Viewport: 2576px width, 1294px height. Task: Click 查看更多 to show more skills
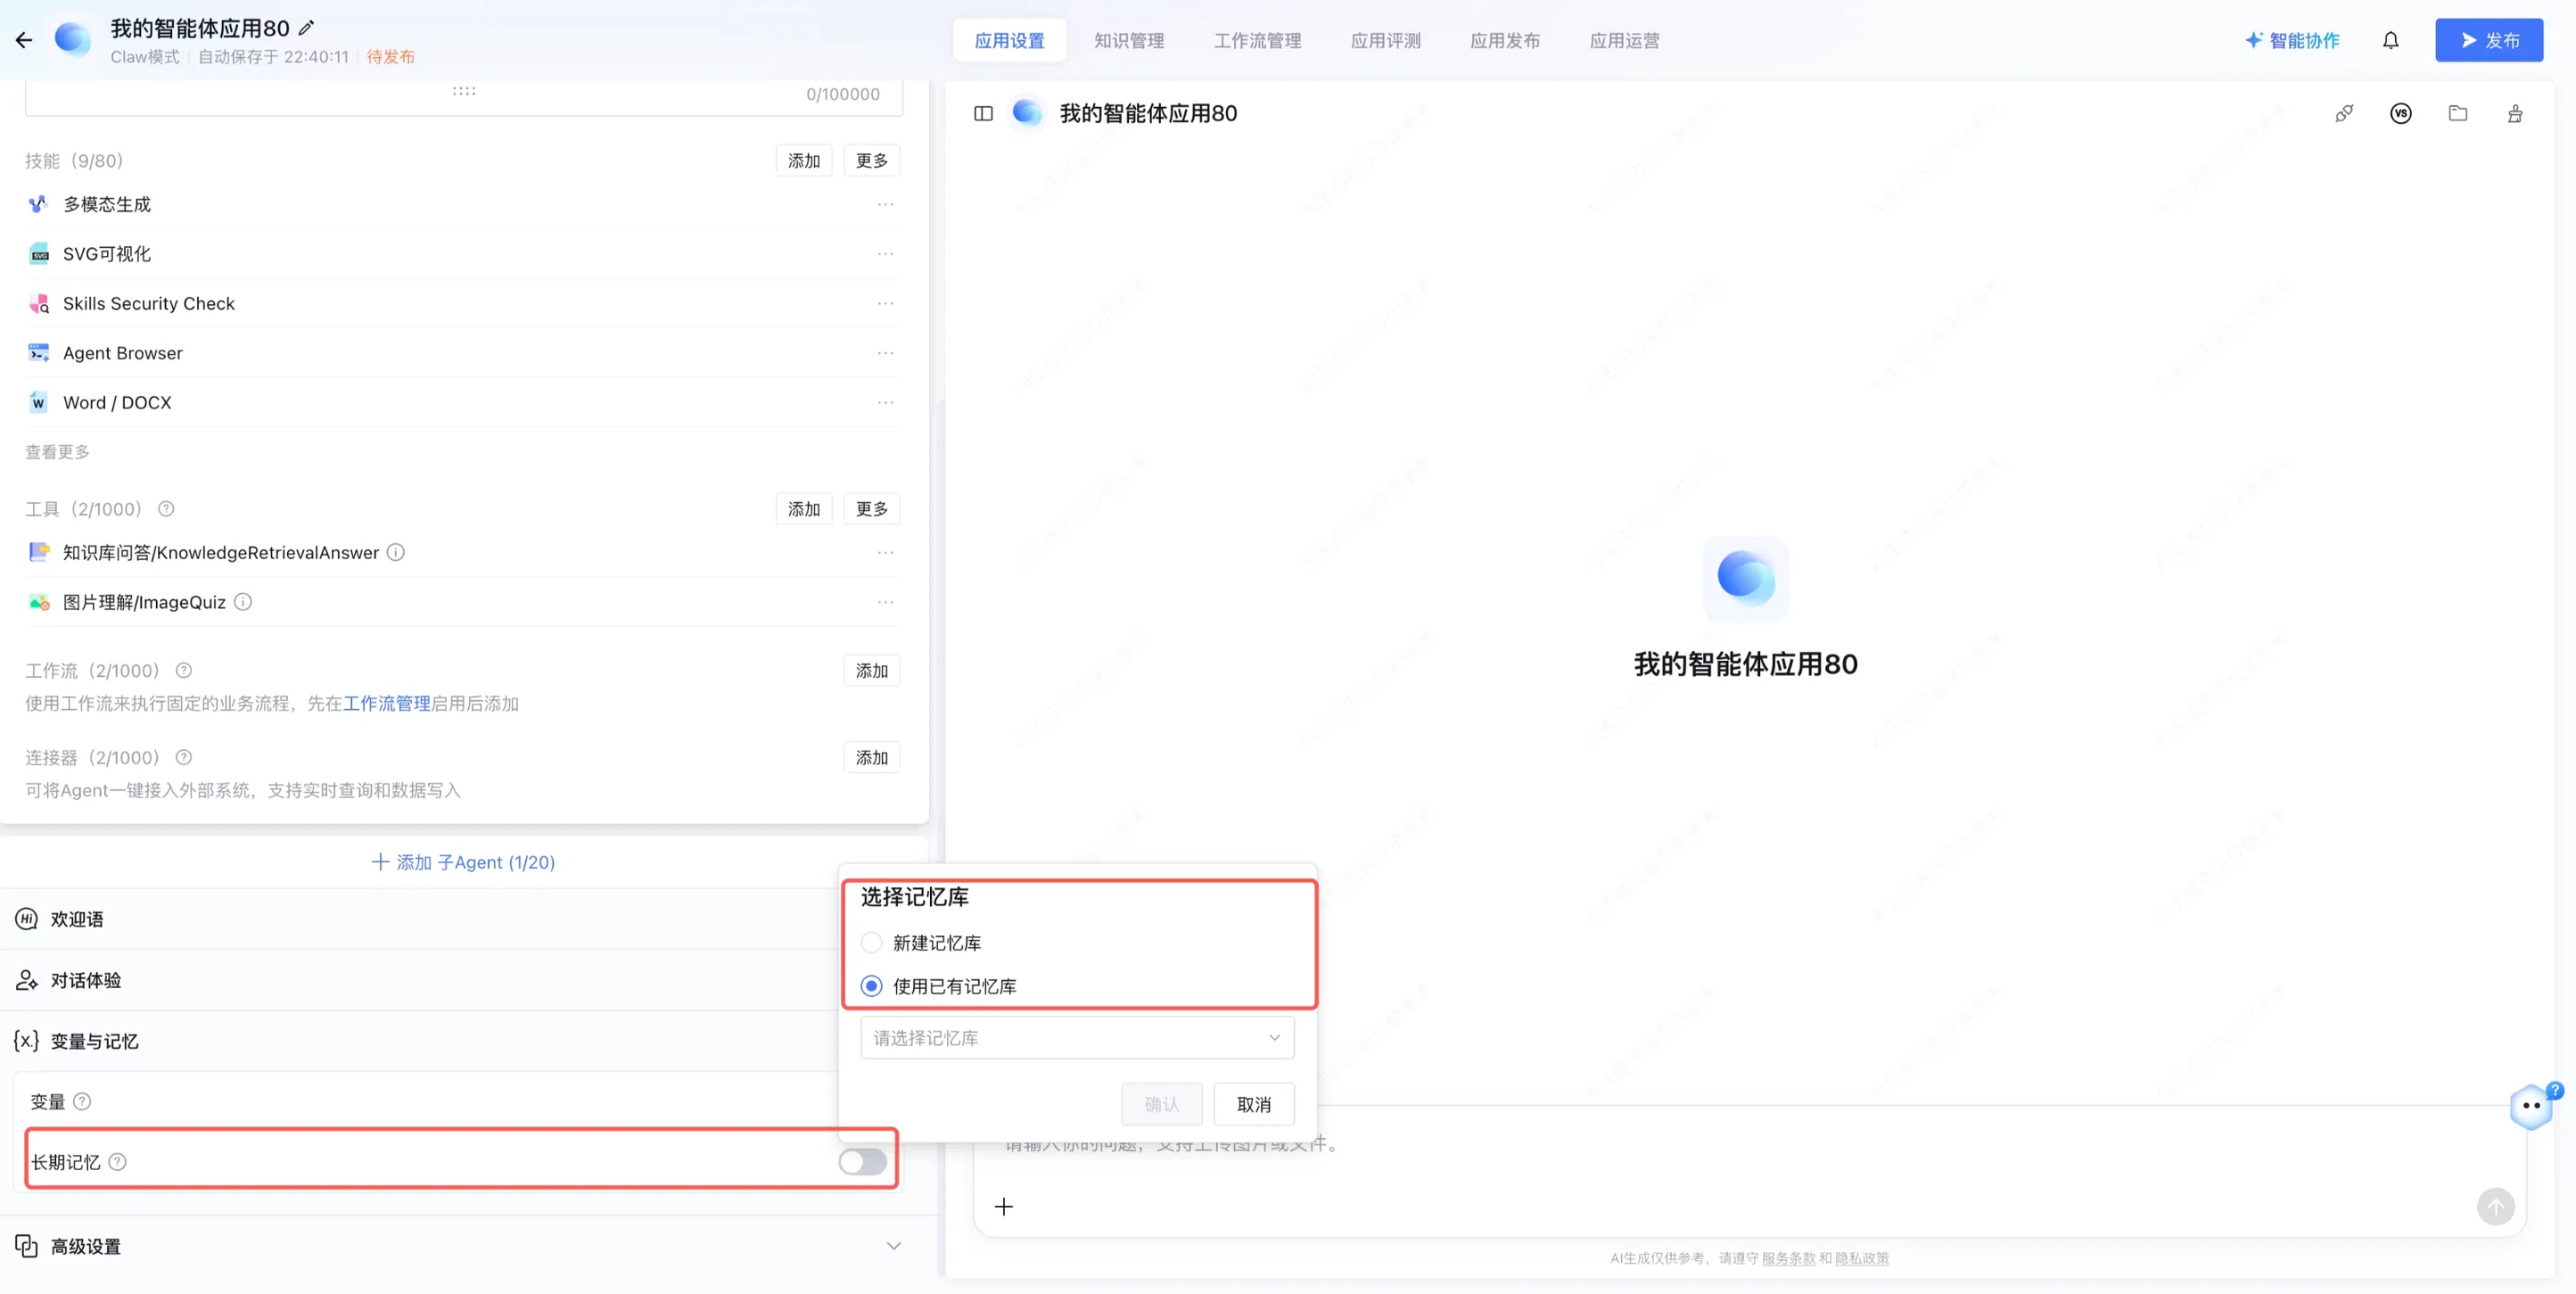pyautogui.click(x=57, y=452)
